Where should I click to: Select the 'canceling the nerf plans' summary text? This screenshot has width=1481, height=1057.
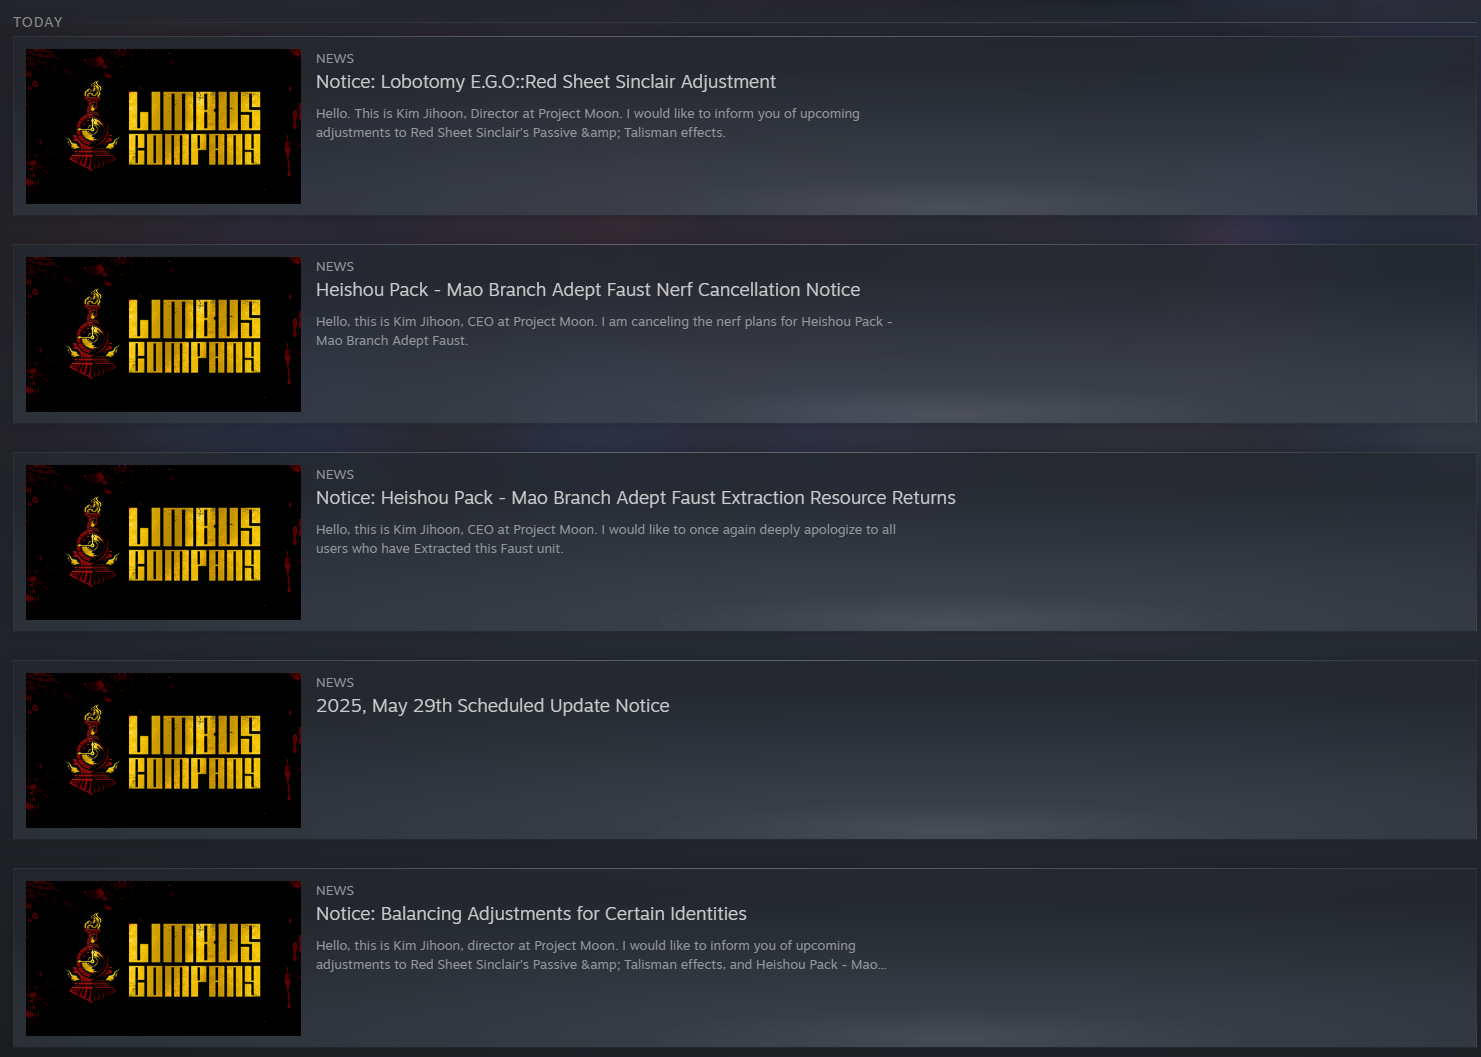click(604, 331)
